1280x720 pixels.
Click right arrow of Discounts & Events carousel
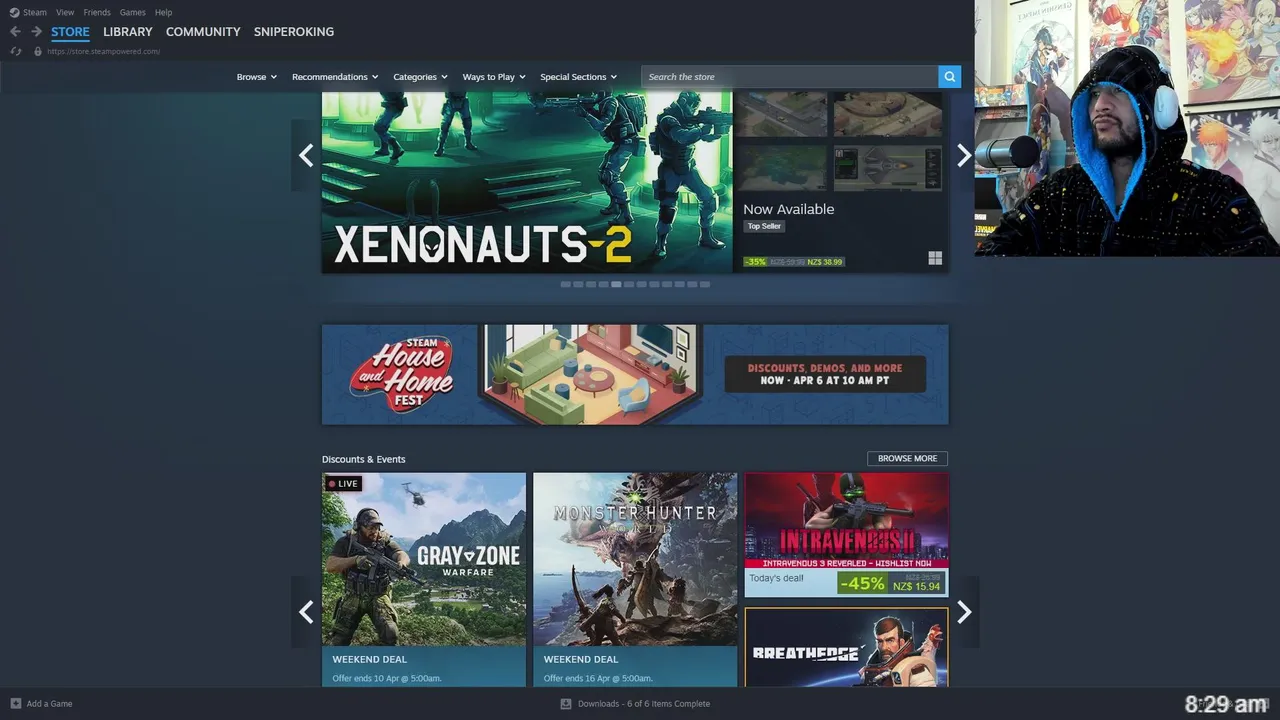coord(964,611)
